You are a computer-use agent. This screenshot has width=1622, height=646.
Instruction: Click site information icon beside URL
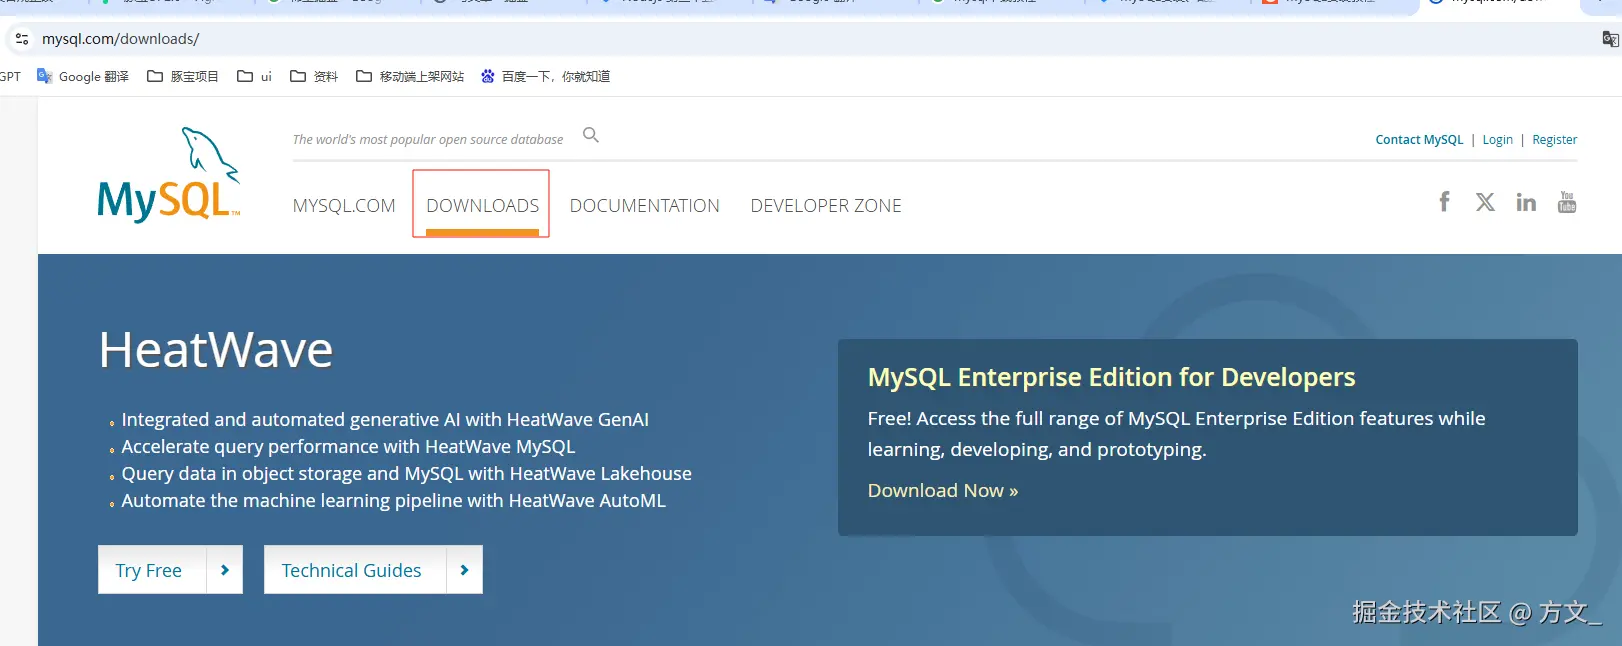tap(22, 39)
